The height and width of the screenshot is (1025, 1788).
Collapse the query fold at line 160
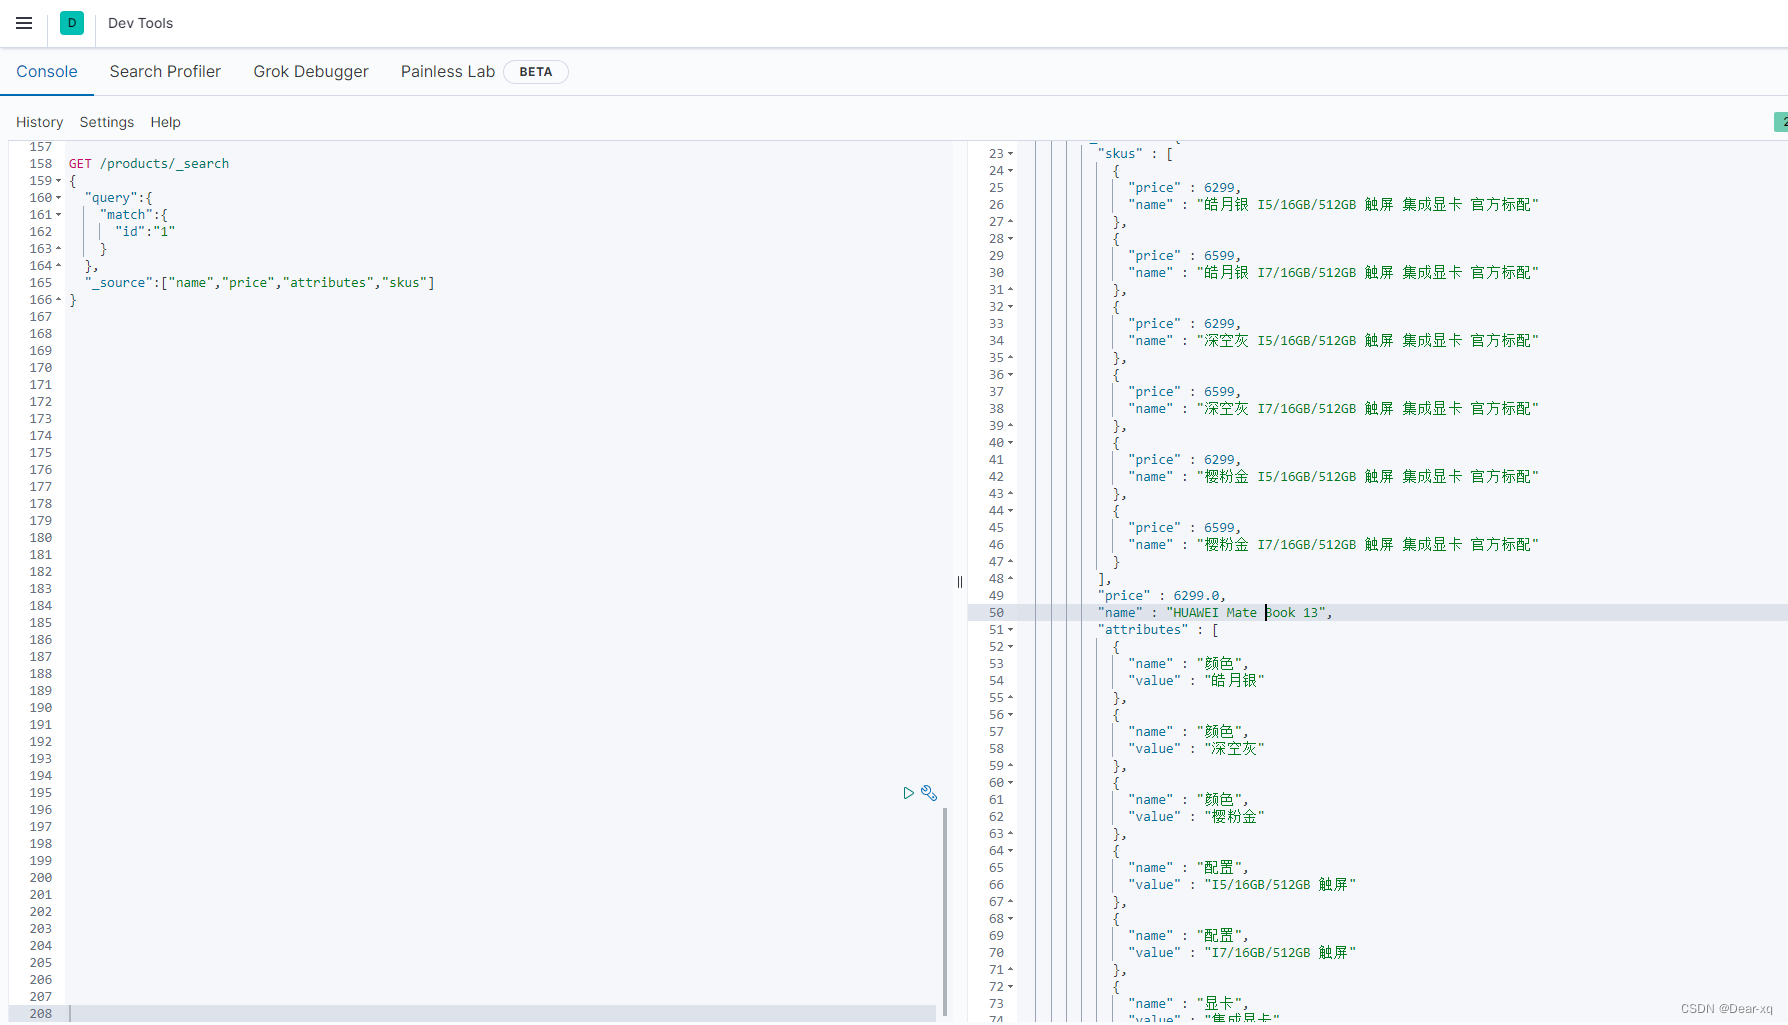tap(58, 198)
